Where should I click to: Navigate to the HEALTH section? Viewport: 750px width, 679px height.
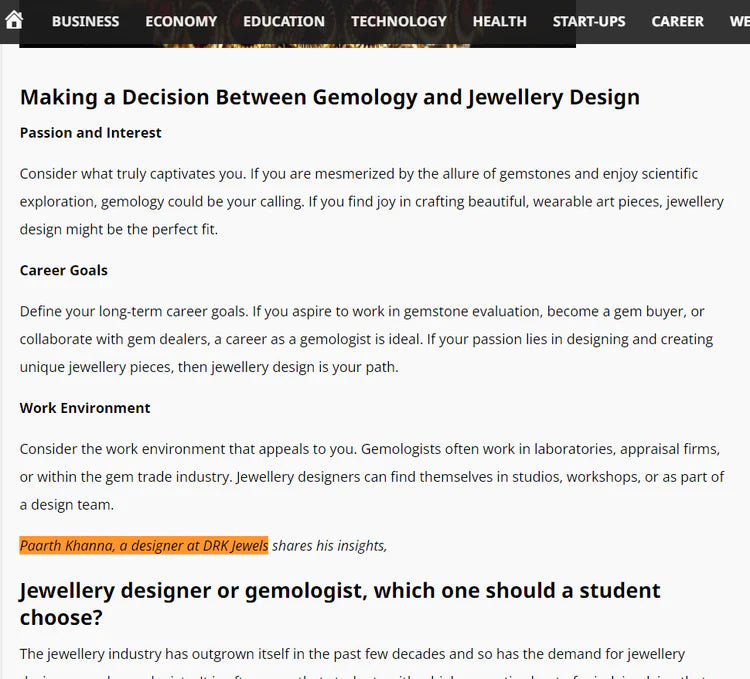(499, 22)
